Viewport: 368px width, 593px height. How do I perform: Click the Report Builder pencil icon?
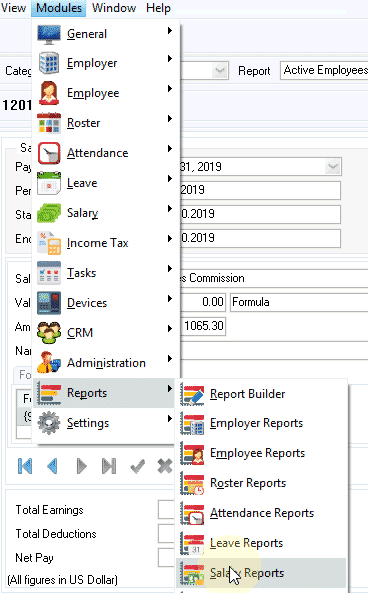click(x=192, y=394)
